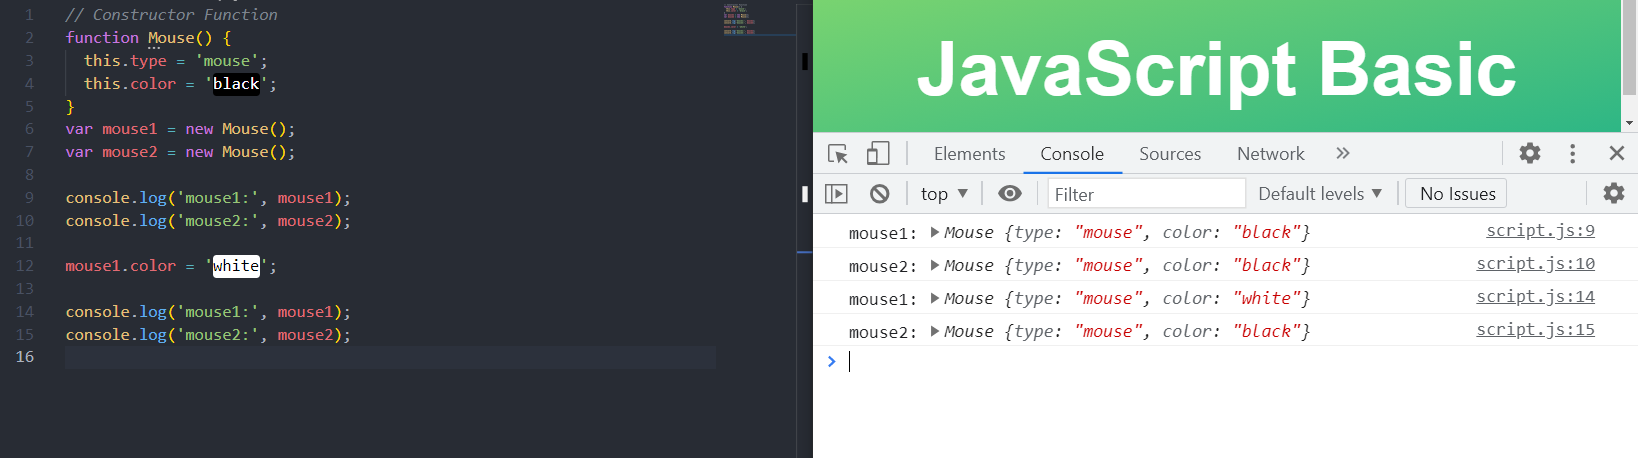
Task: Click the No Issues button
Action: point(1457,194)
